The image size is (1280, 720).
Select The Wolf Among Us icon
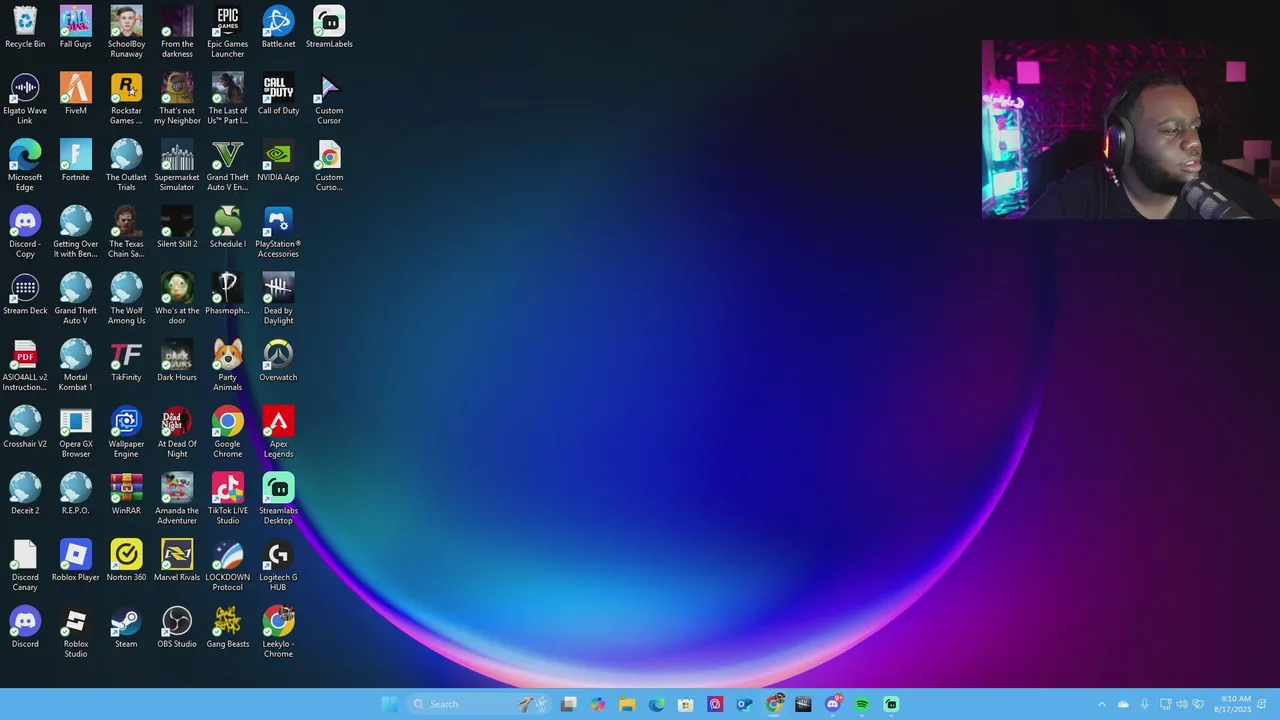[126, 299]
